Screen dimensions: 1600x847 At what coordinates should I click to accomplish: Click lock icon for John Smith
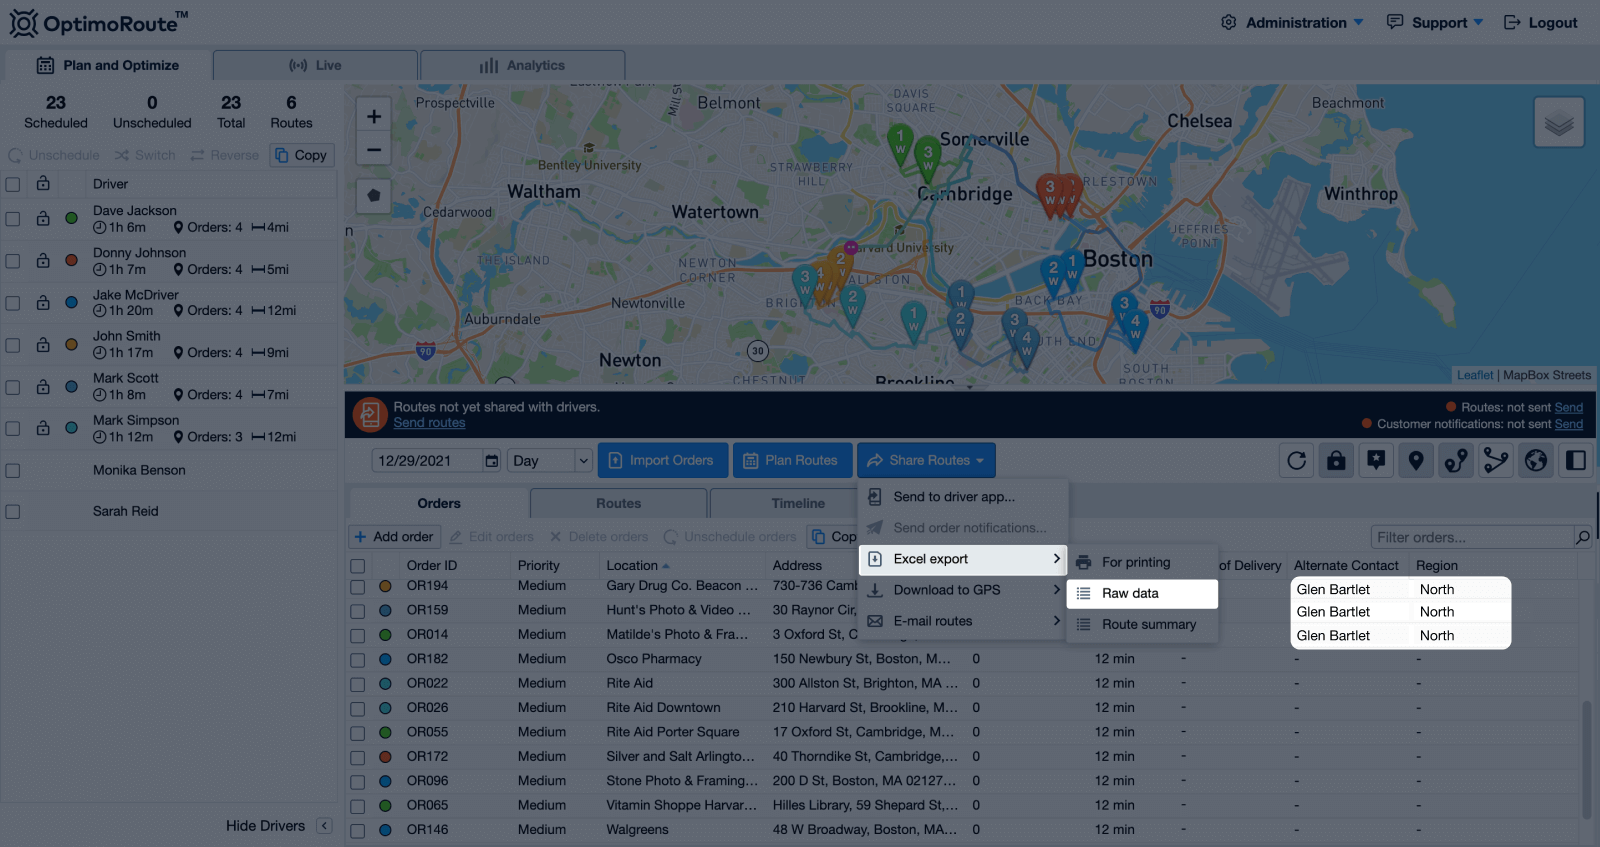[x=43, y=344]
